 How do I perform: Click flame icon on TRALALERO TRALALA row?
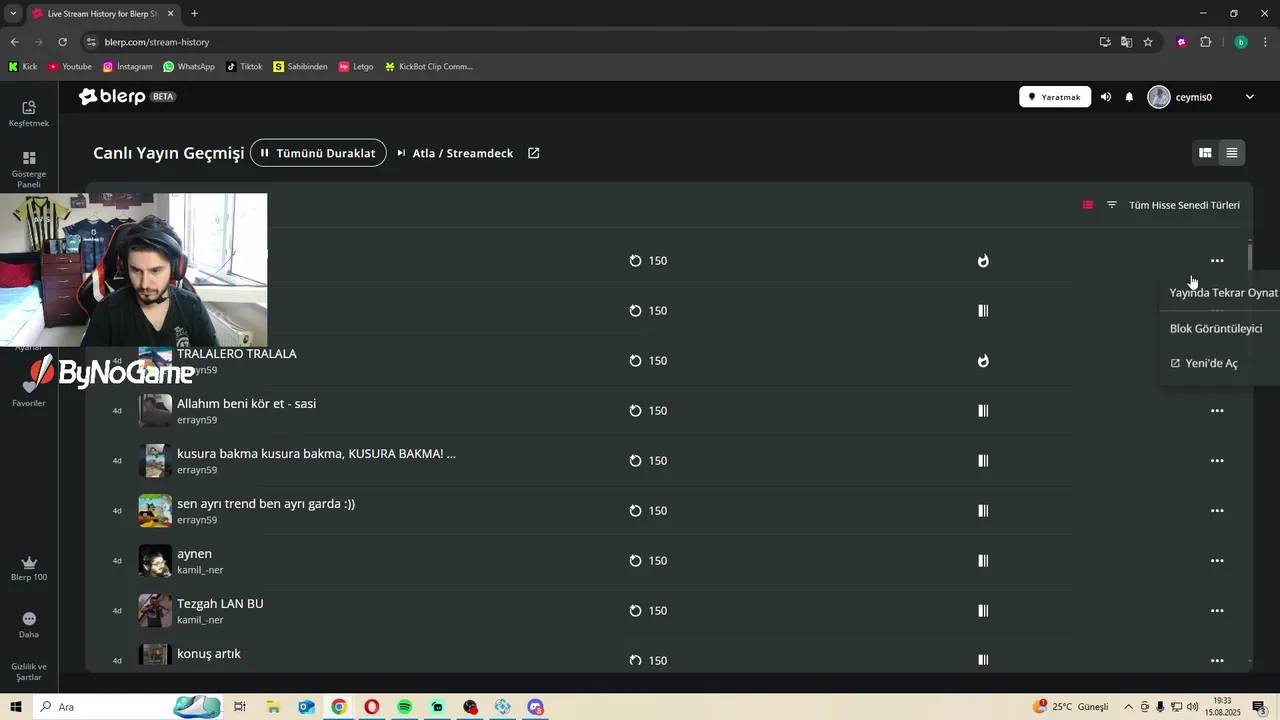983,361
